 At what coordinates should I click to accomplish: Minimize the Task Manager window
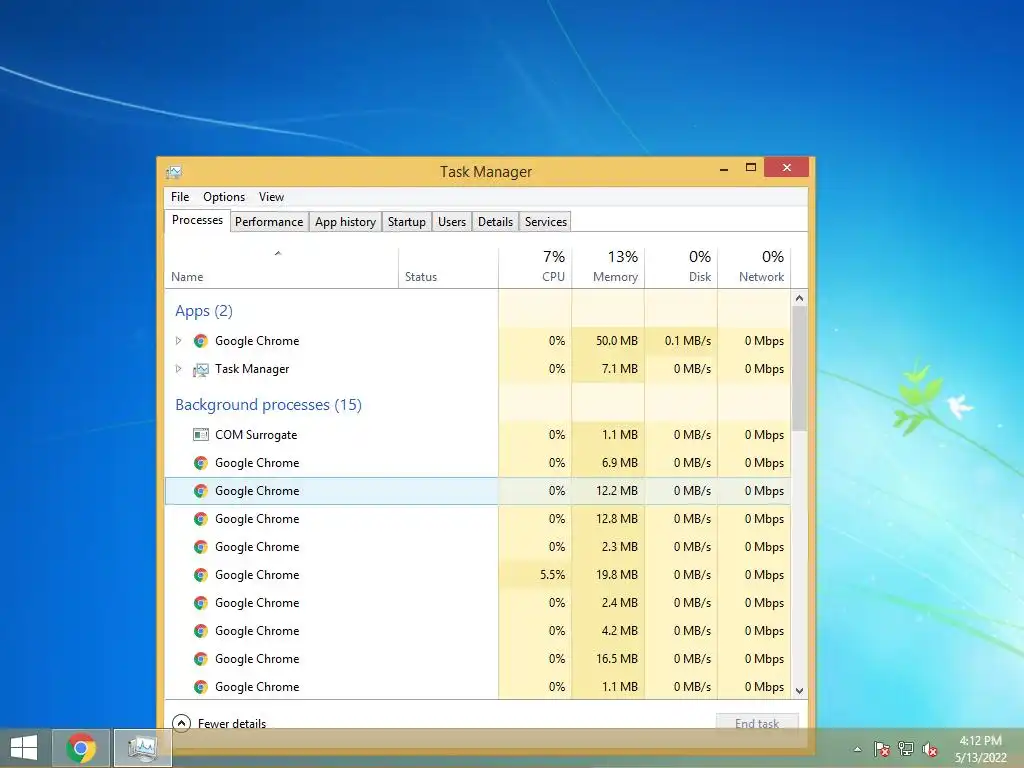click(724, 168)
